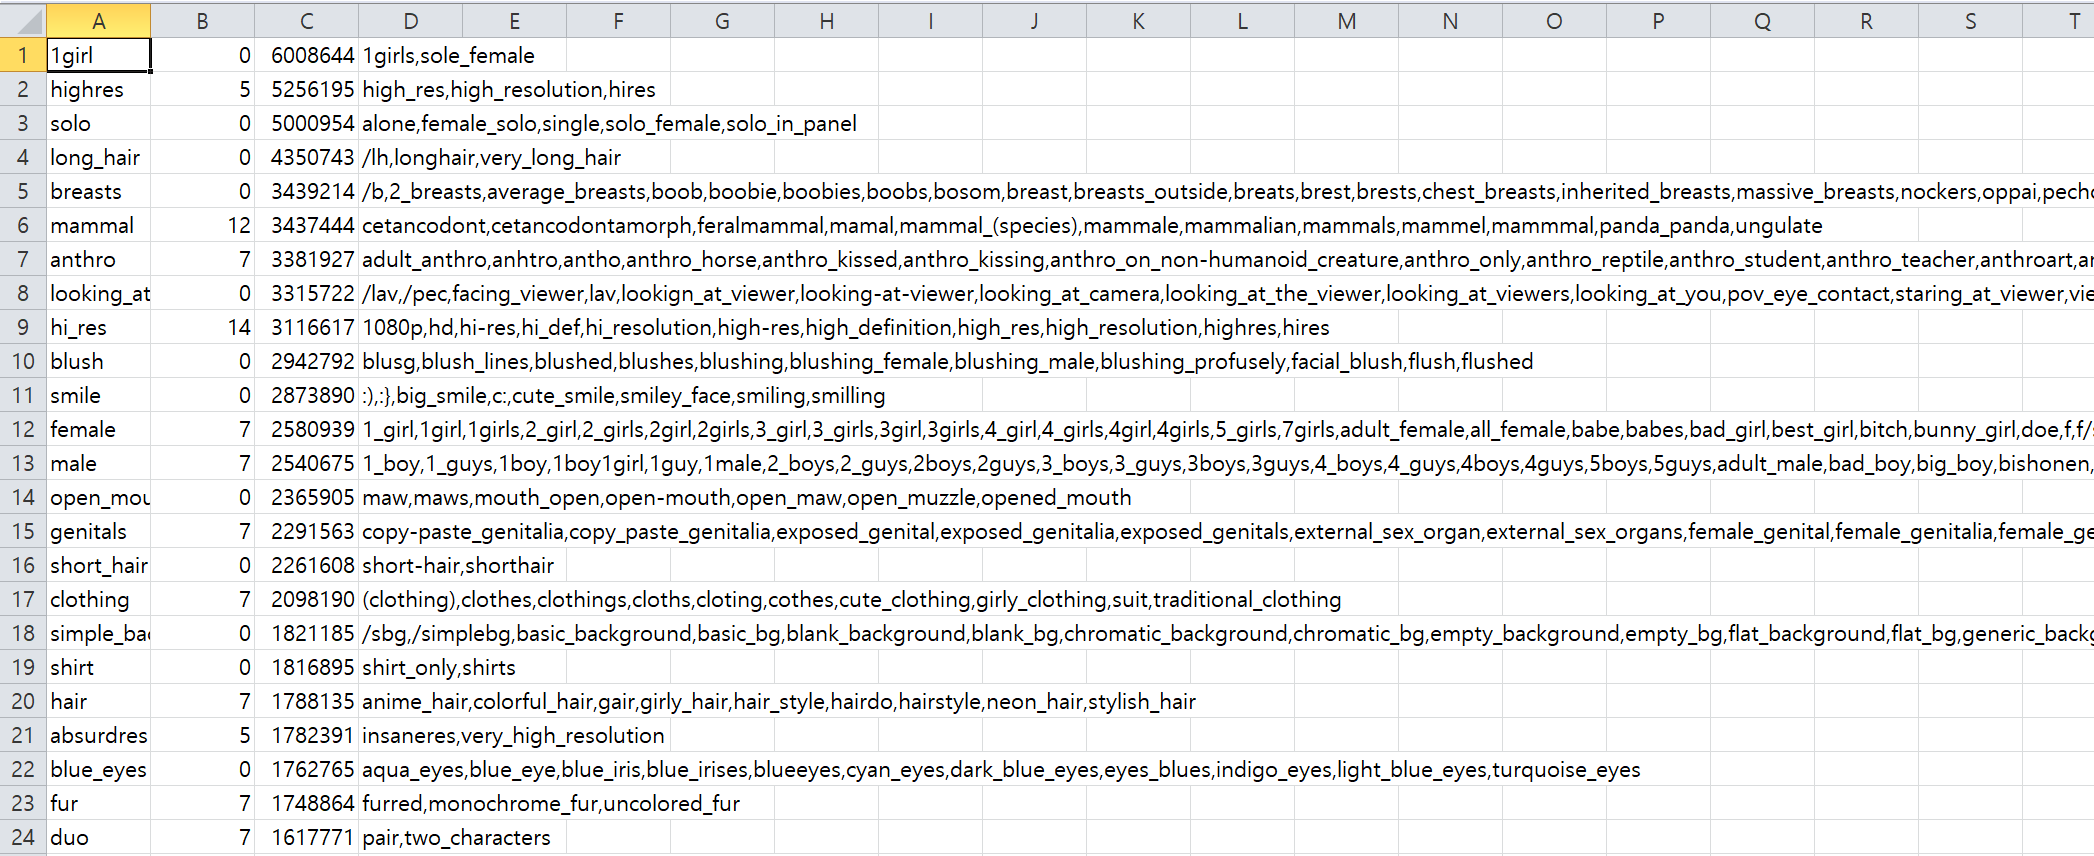Click aliases cell starting with 'blusg,blush_lines'
The image size is (2094, 856).
point(947,361)
